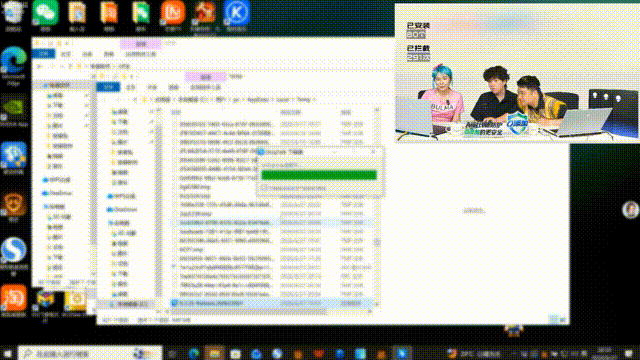The image size is (640, 360).
Task: Select OneDrive in the back Explorer navigation pane
Action: point(58,193)
